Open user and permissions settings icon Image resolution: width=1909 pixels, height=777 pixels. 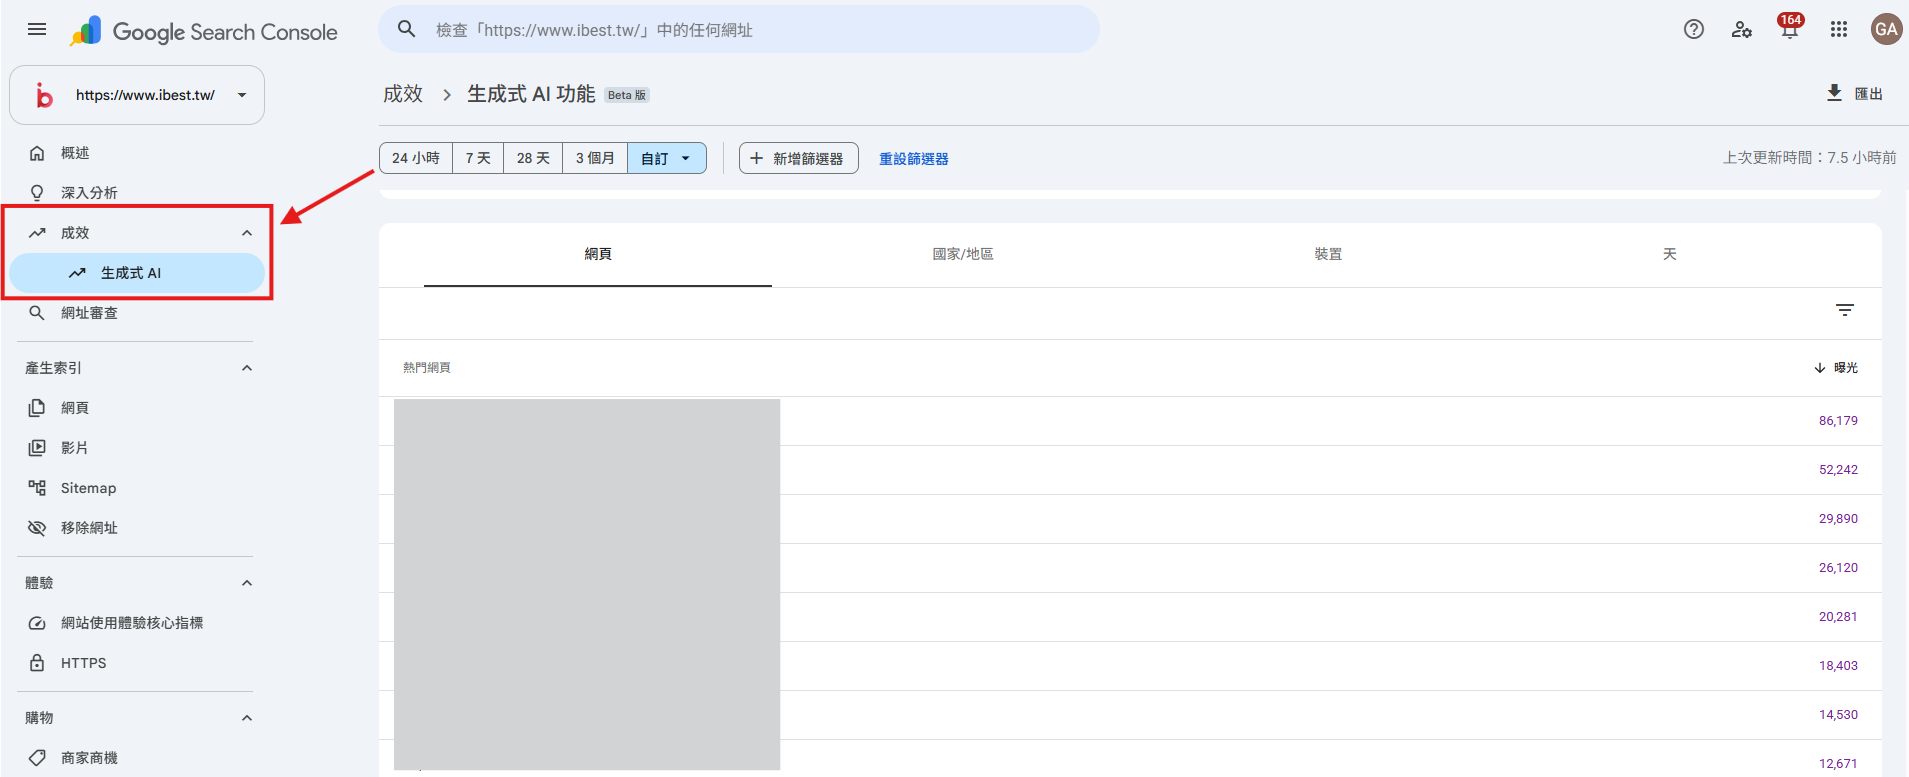coord(1741,29)
